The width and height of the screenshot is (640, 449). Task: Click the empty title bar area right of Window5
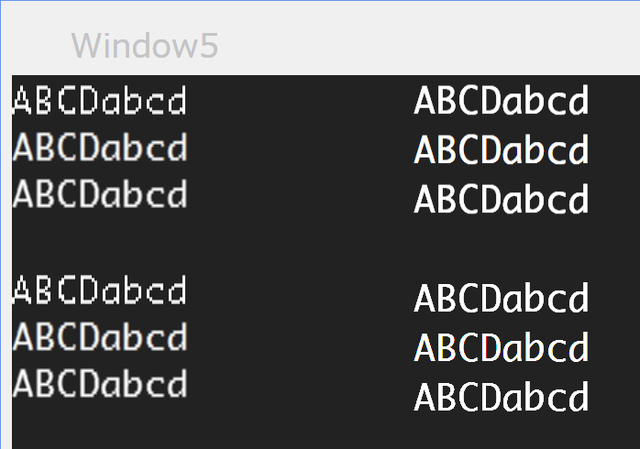tap(429, 45)
